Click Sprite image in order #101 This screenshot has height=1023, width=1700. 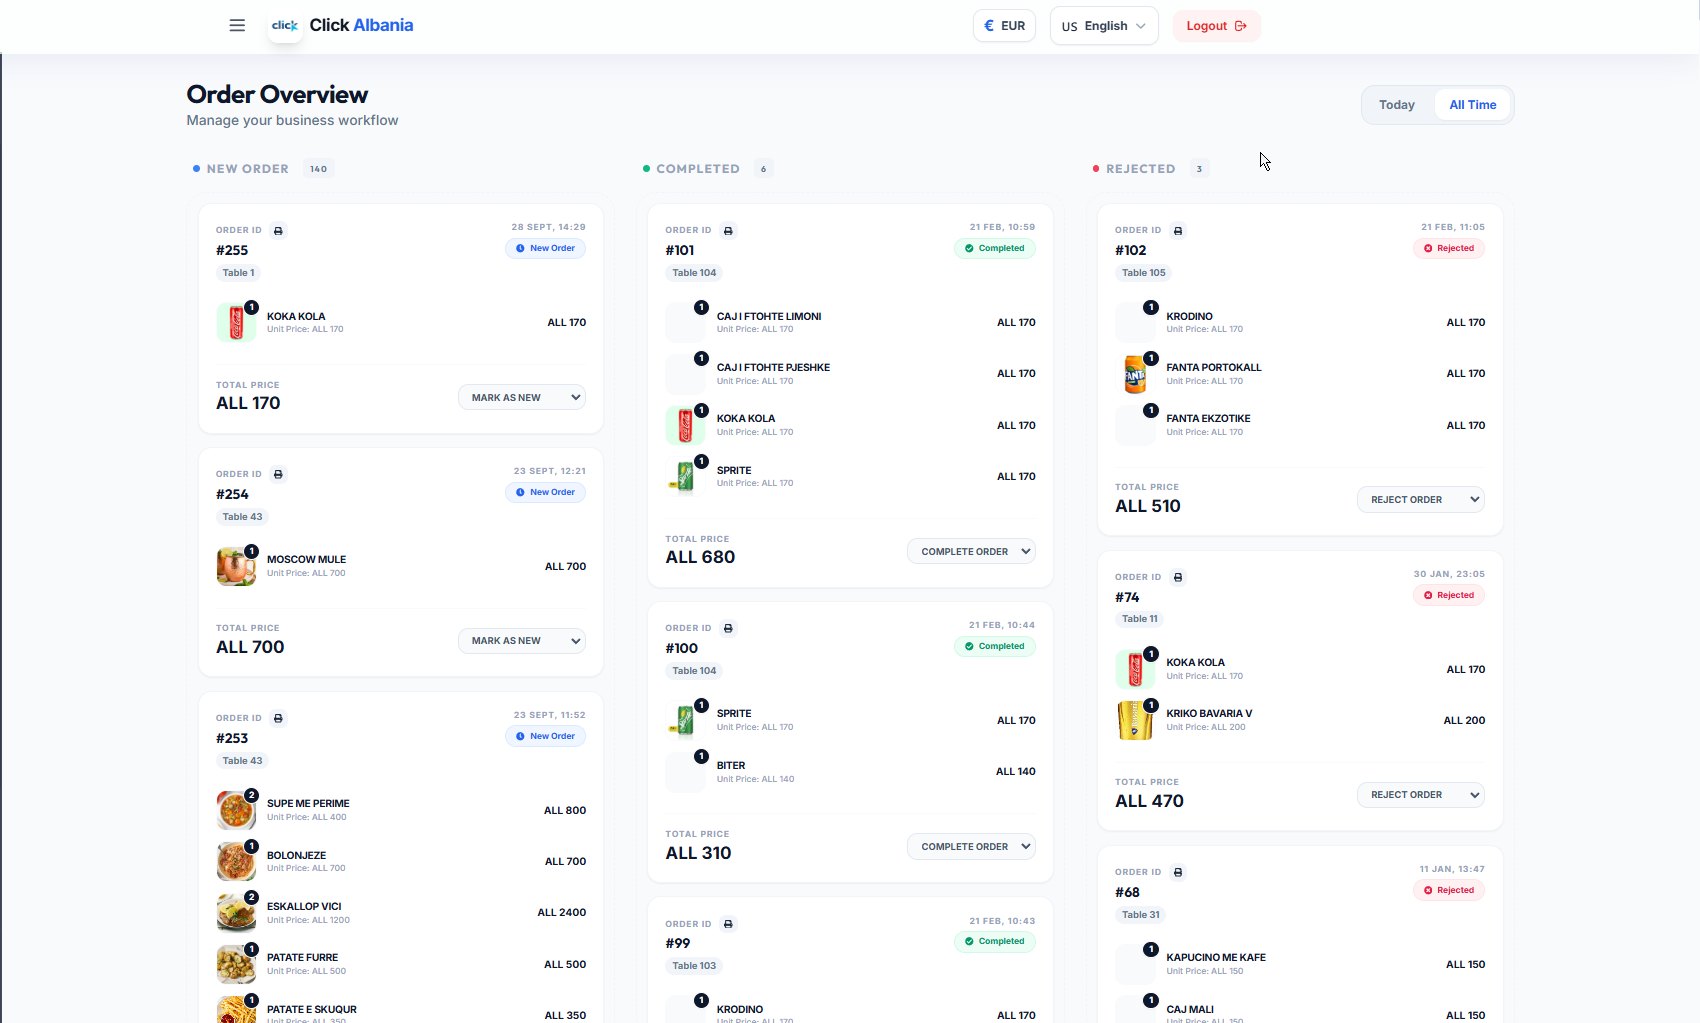pyautogui.click(x=685, y=477)
